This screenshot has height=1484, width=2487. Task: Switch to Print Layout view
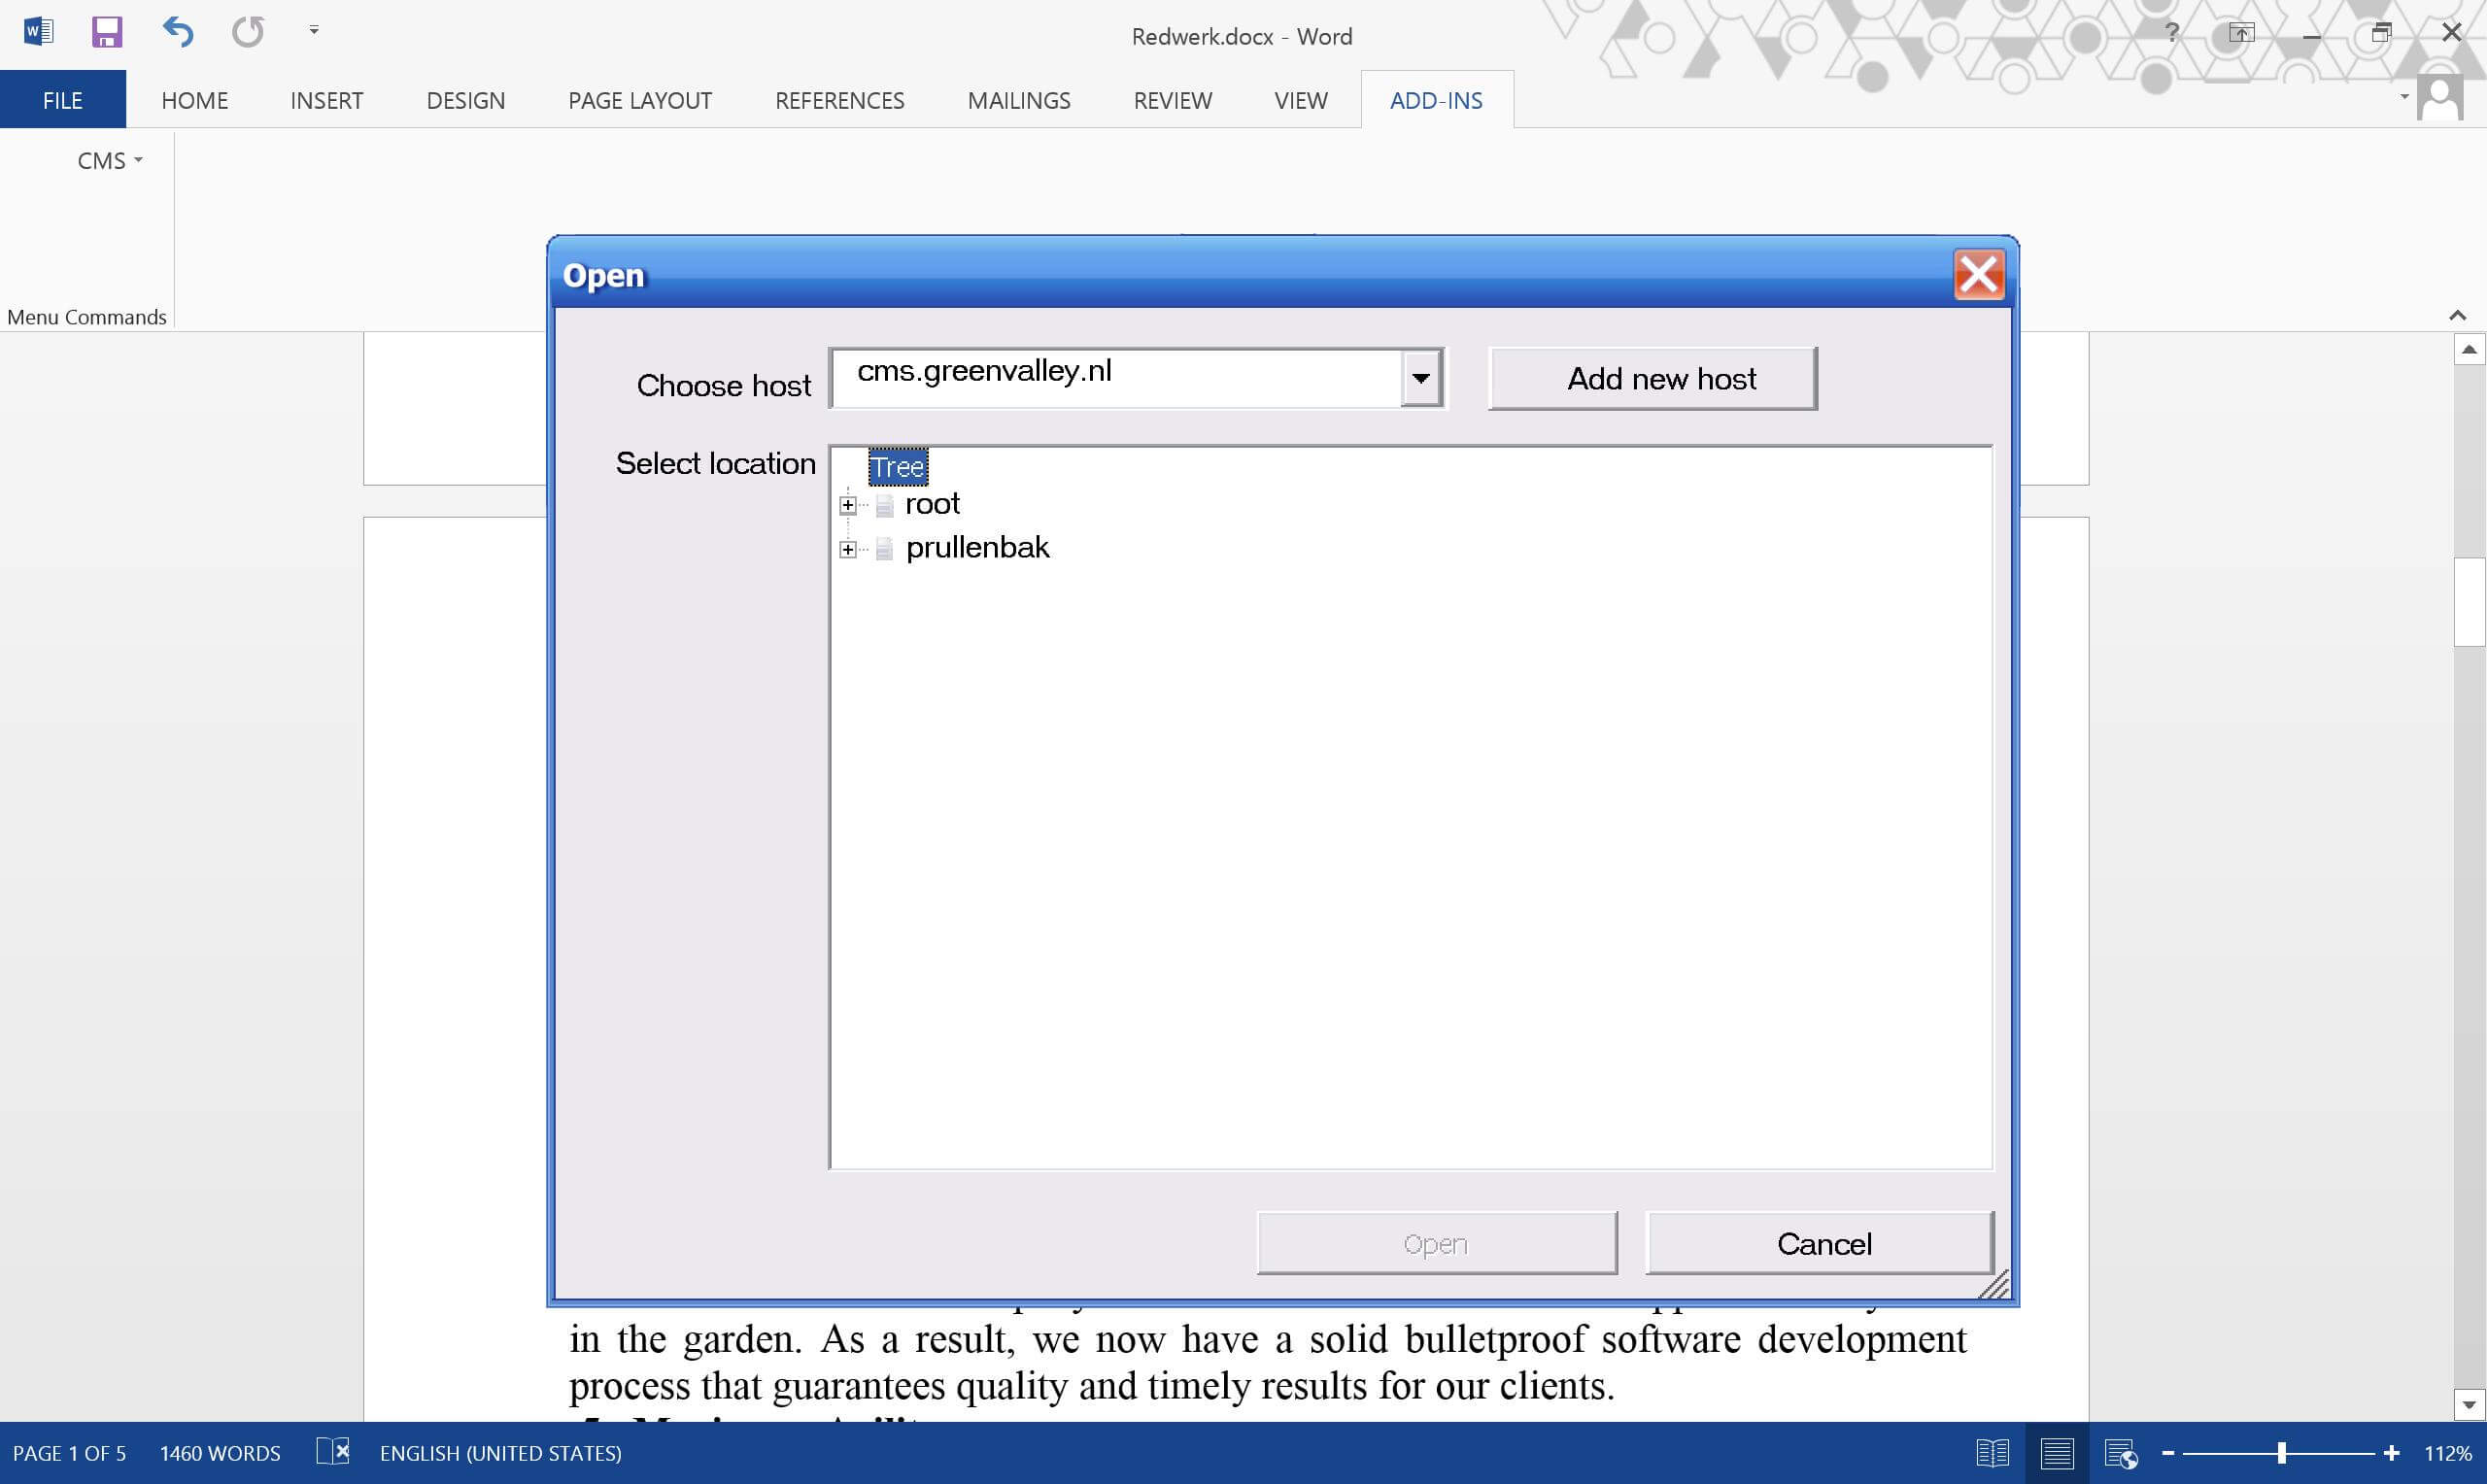[x=2056, y=1453]
